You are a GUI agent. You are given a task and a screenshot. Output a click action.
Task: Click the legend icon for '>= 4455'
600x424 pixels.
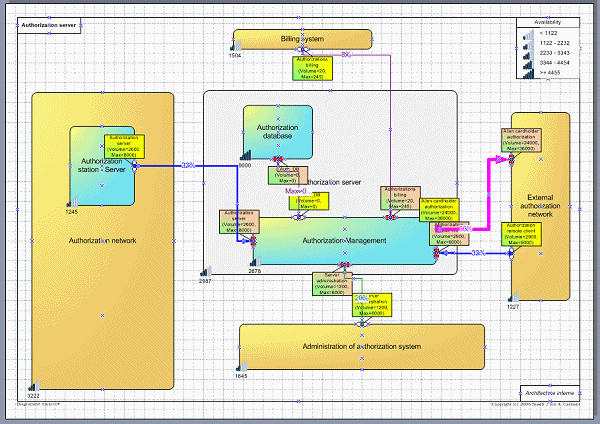click(528, 73)
